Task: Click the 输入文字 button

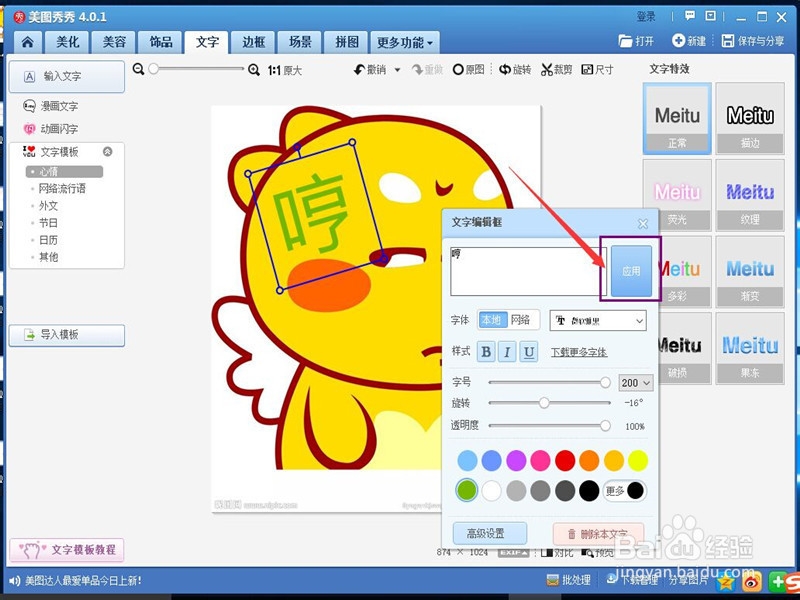Action: (x=67, y=77)
